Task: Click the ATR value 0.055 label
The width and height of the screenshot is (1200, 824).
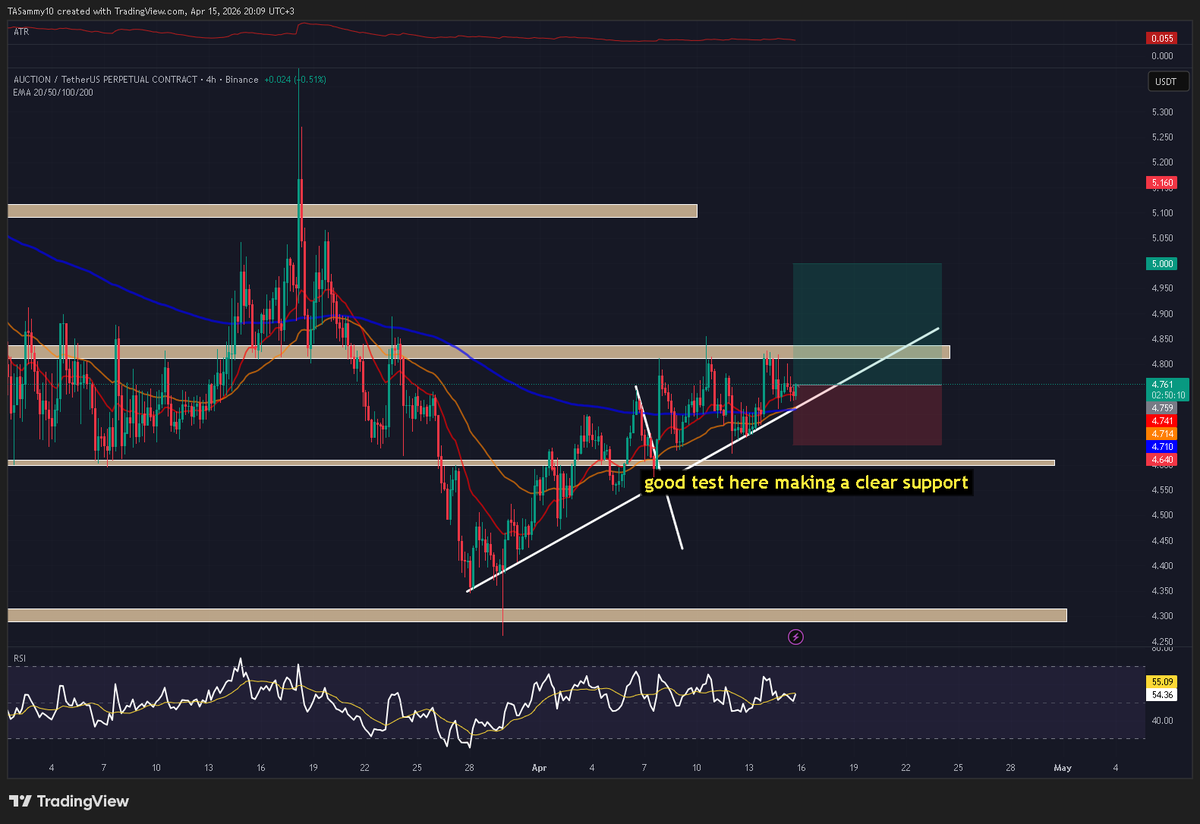Action: coord(1162,38)
